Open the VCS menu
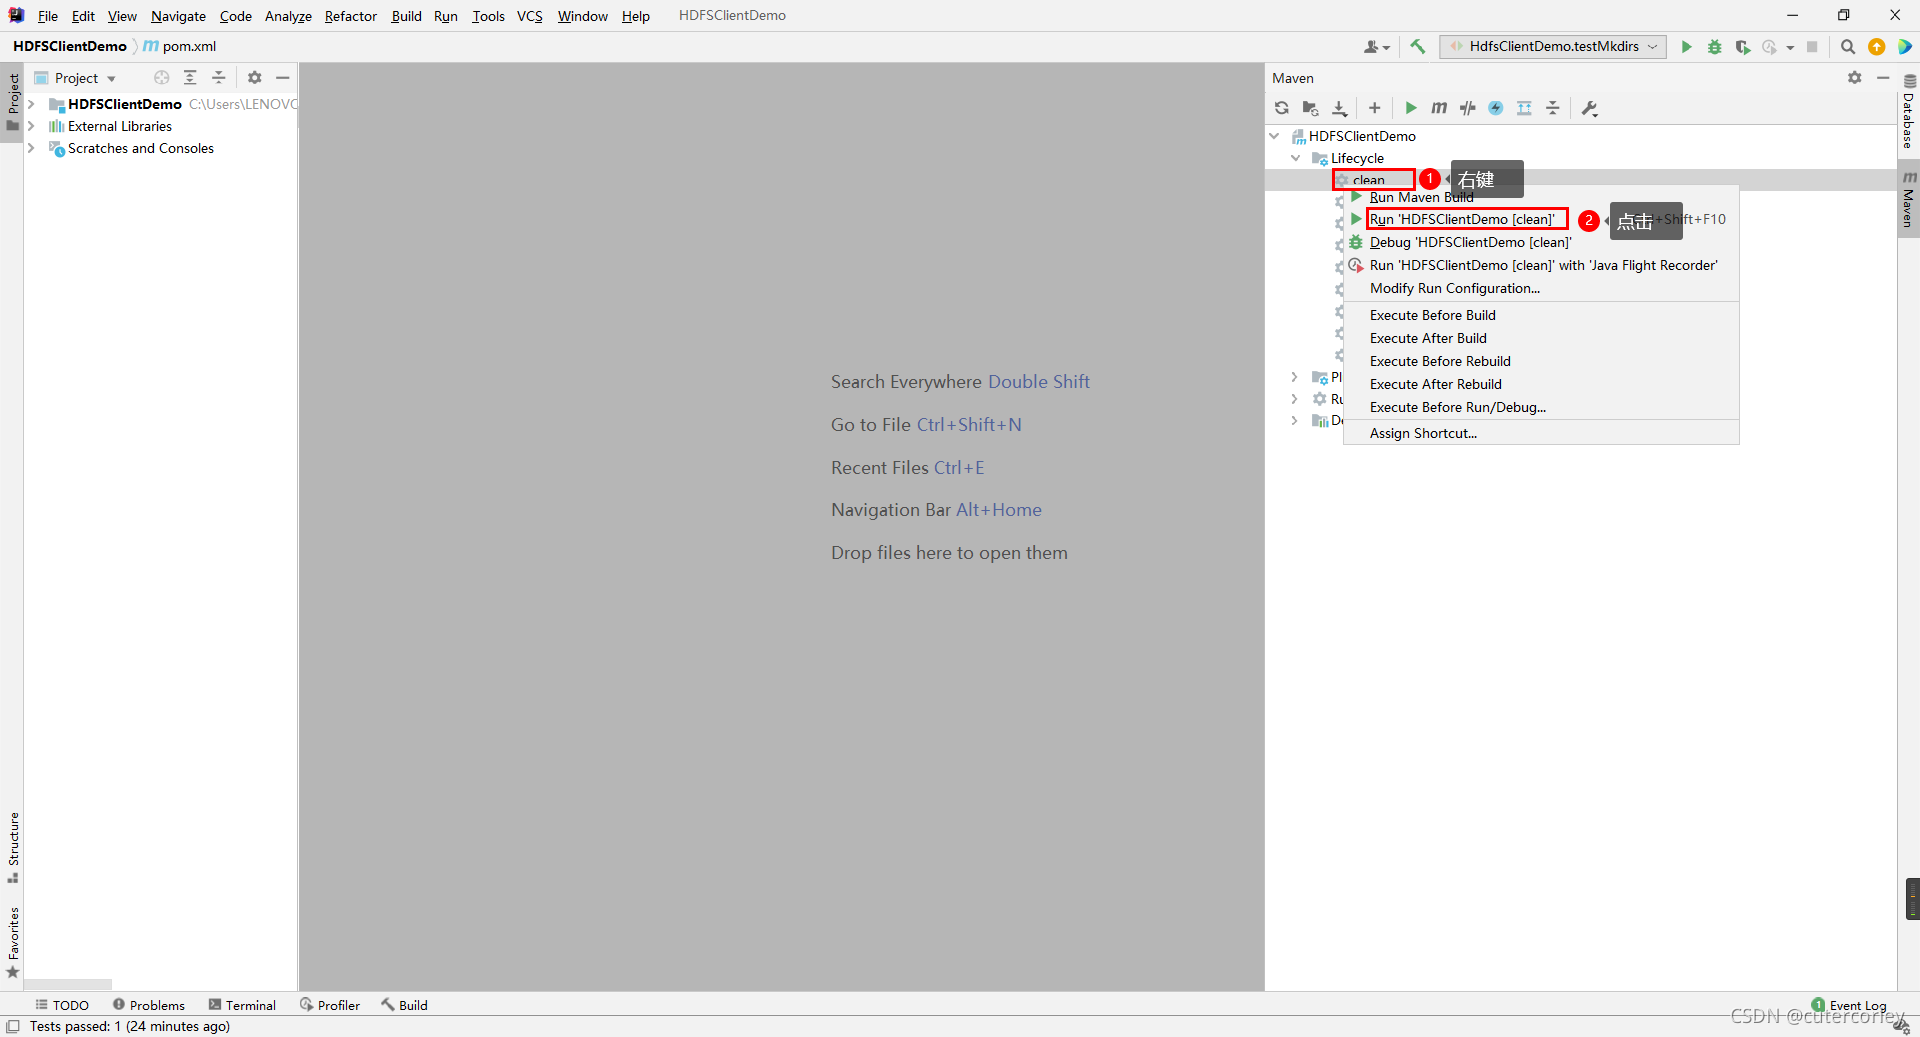Screen dimensions: 1920x1037 point(530,16)
